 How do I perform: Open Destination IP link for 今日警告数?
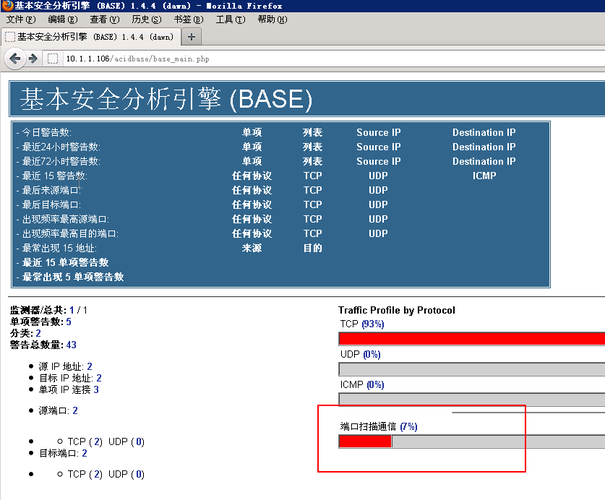coord(484,132)
